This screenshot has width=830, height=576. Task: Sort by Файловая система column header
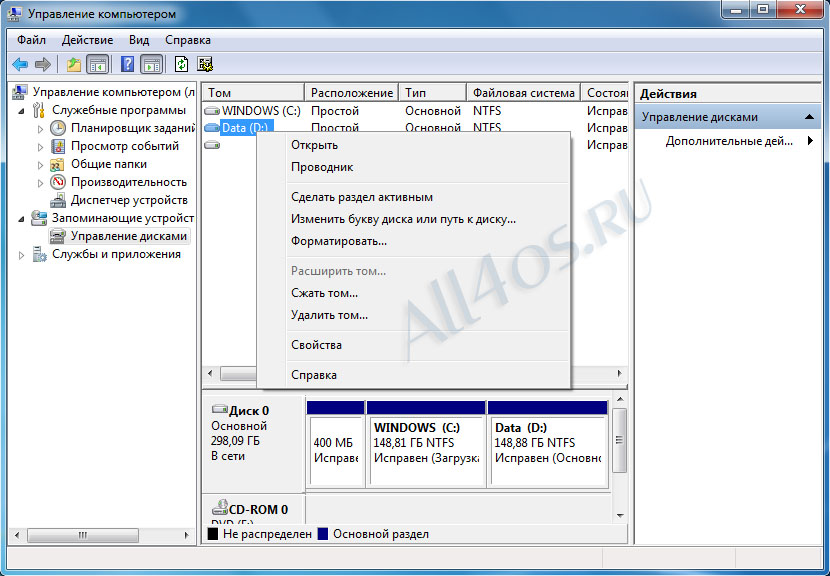click(524, 93)
